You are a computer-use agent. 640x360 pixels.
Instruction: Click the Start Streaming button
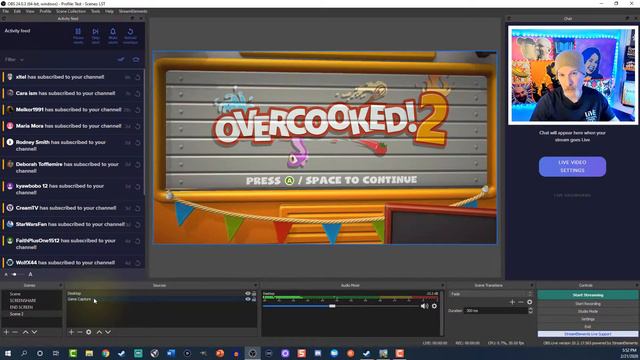(588, 295)
